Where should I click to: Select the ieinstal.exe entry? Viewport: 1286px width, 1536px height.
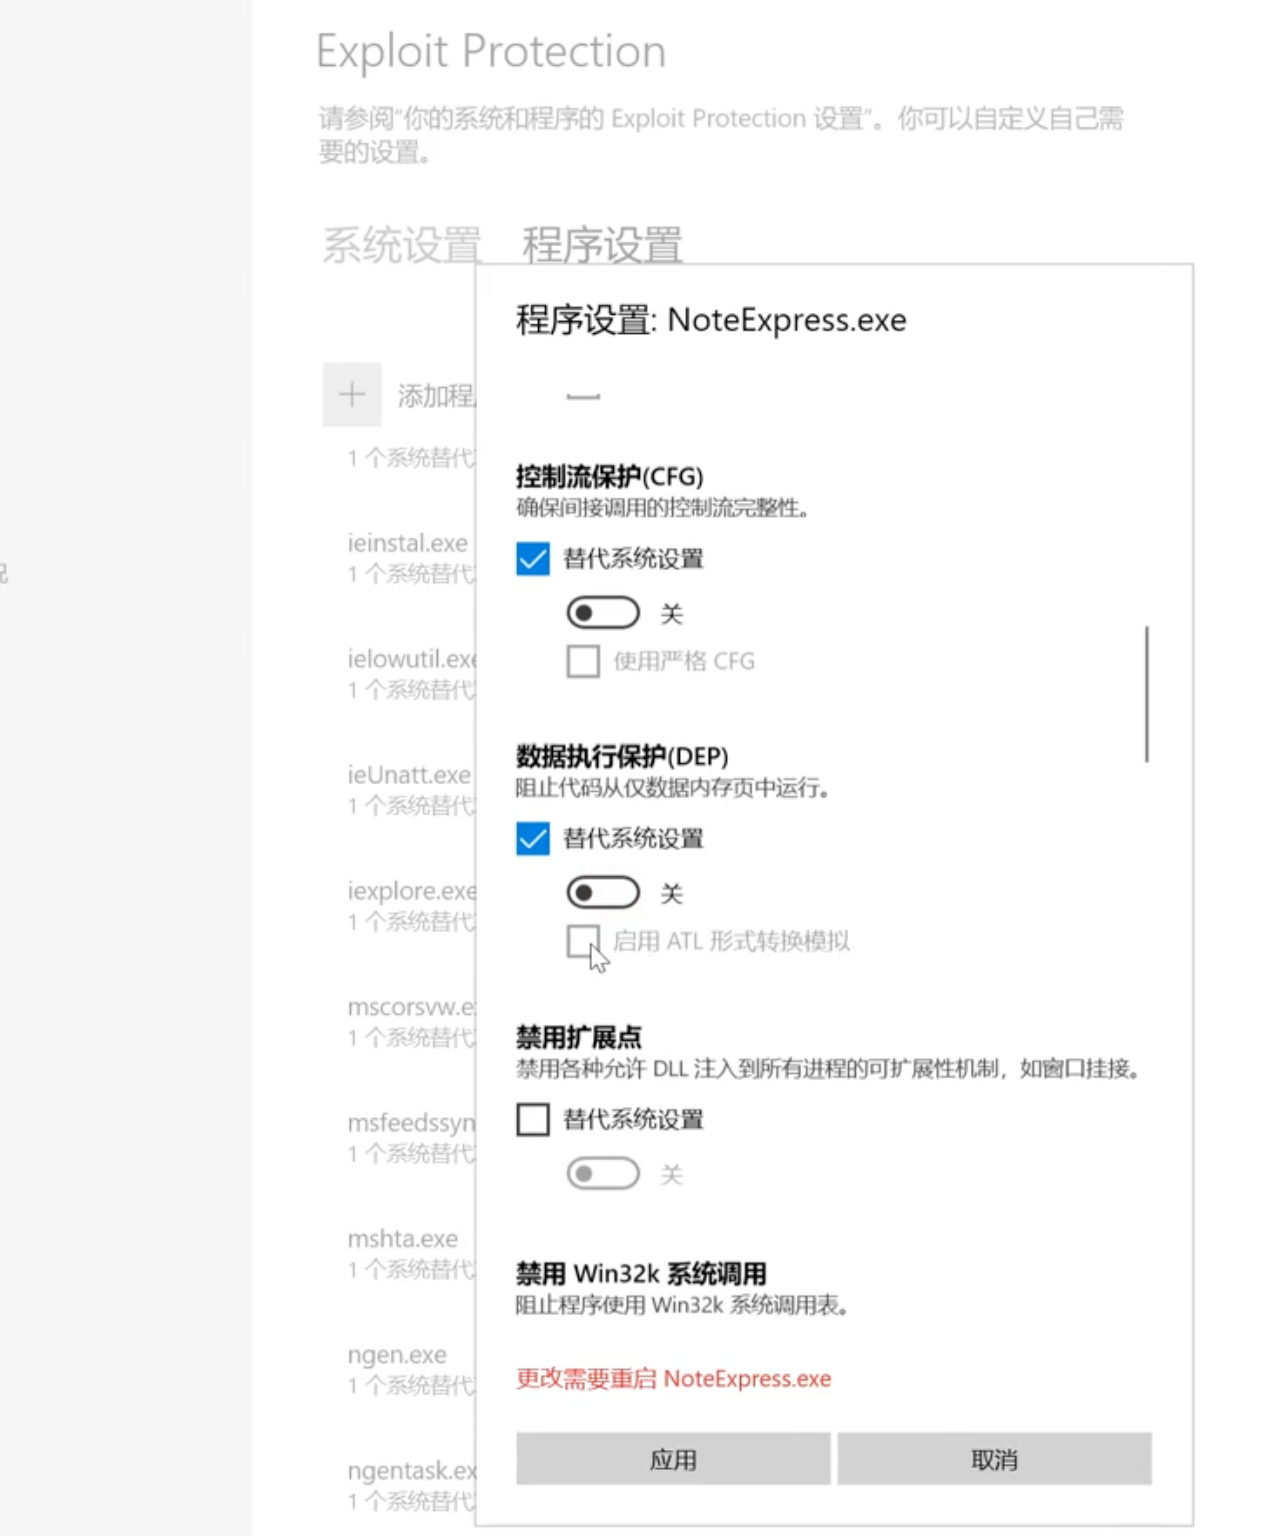(x=407, y=543)
